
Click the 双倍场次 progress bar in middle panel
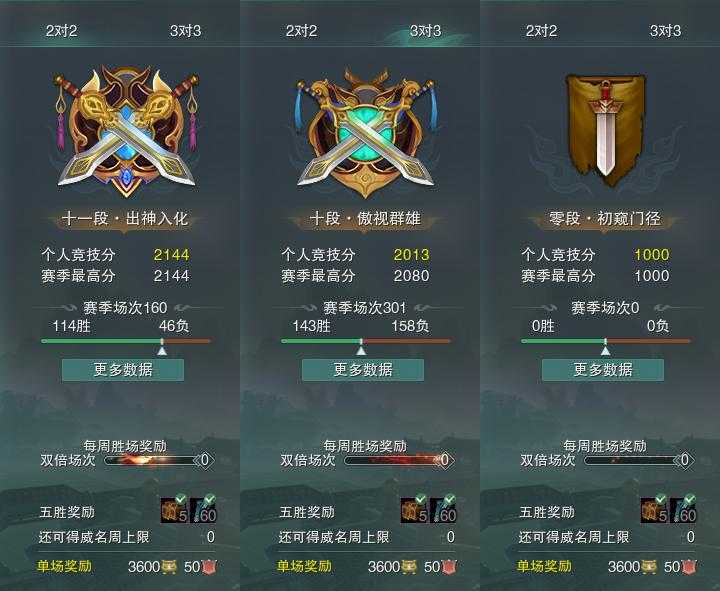click(x=399, y=460)
